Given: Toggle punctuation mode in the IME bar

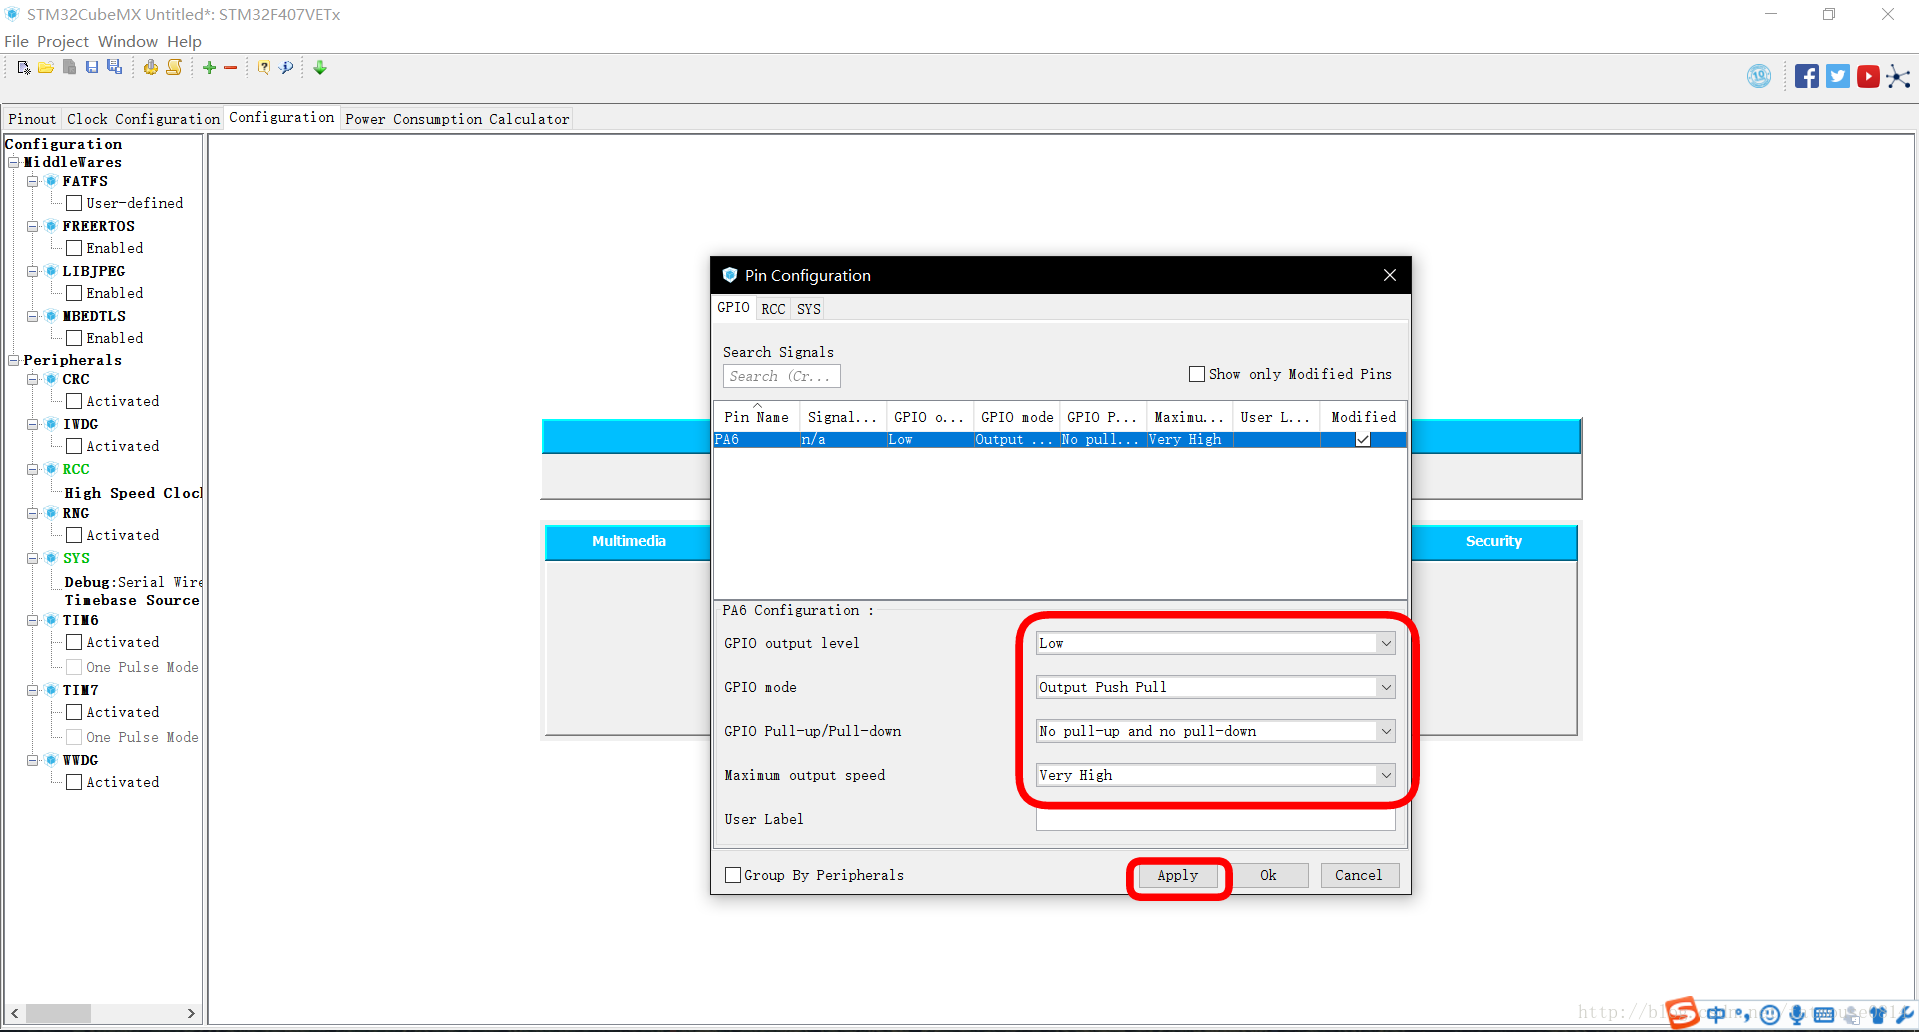Looking at the screenshot, I should [1743, 1014].
